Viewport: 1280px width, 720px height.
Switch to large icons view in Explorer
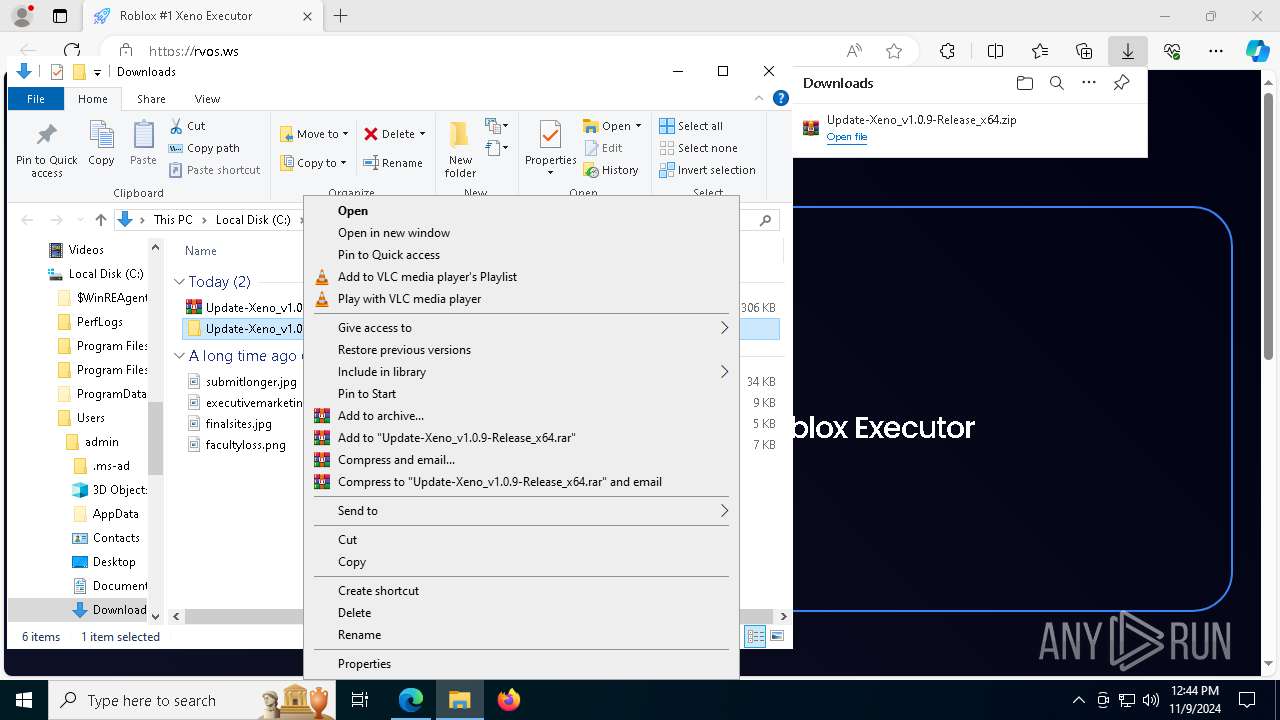pos(777,636)
